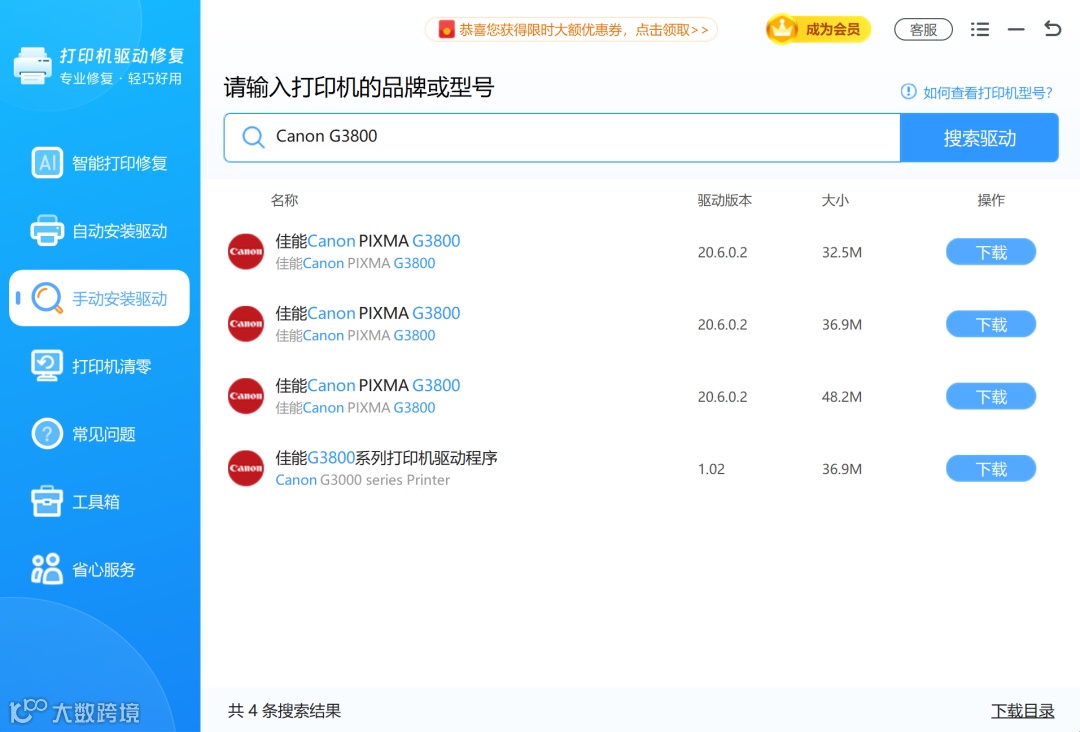
Task: Open 工具箱 menu item
Action: (x=99, y=501)
